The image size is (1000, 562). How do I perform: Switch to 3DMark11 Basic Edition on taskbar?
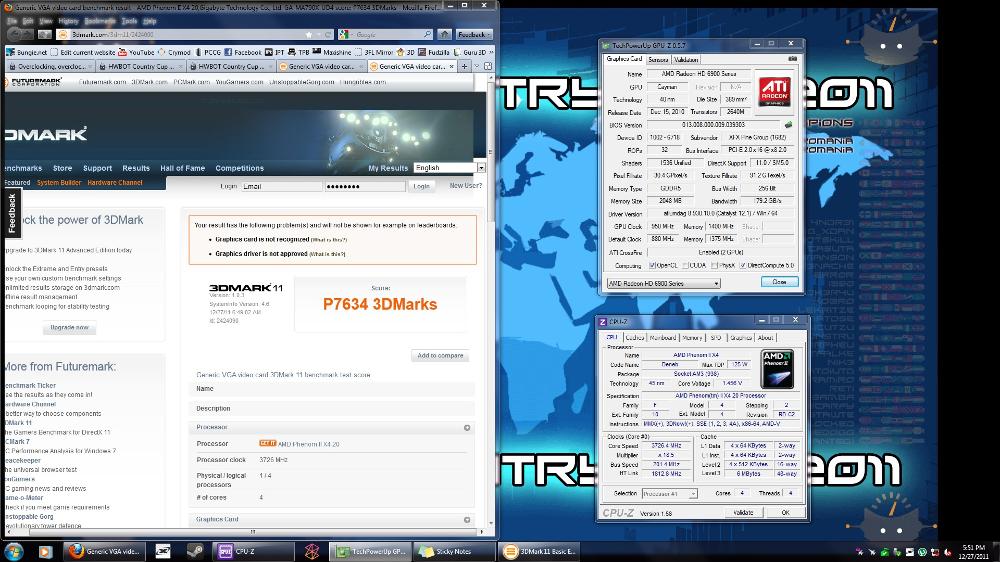539,551
